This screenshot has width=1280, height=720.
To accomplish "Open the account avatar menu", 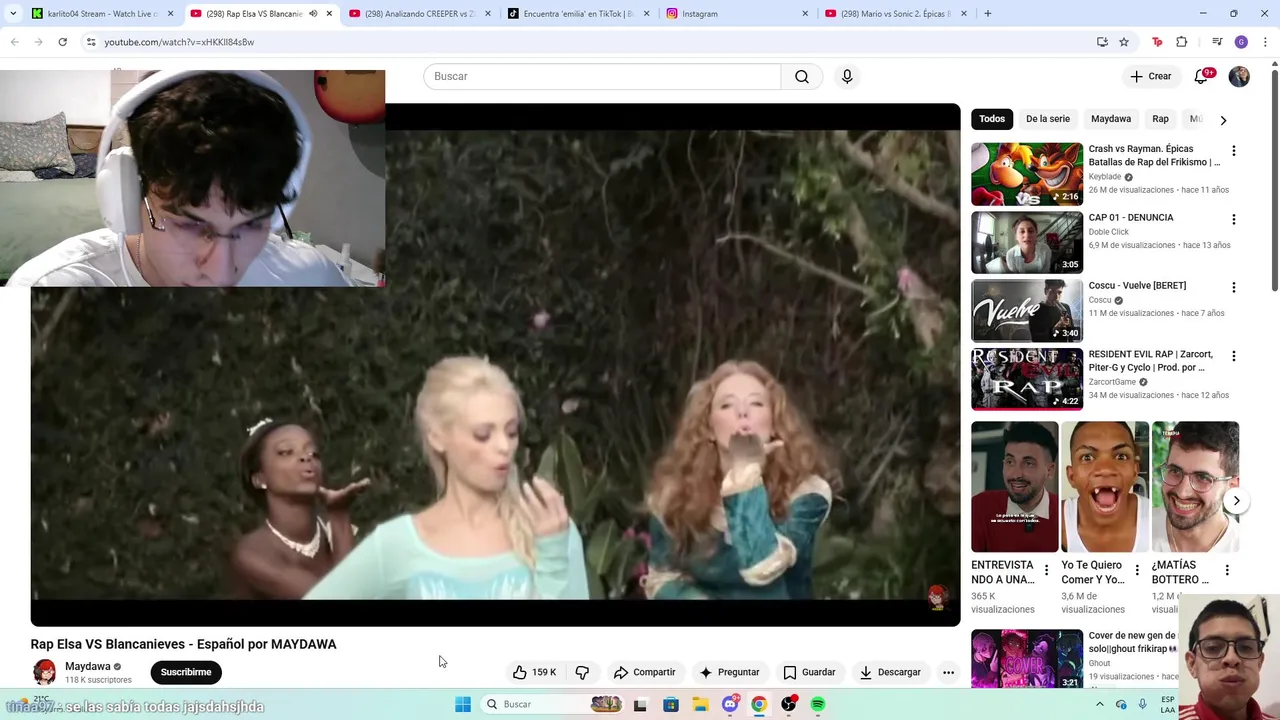I will point(1239,76).
